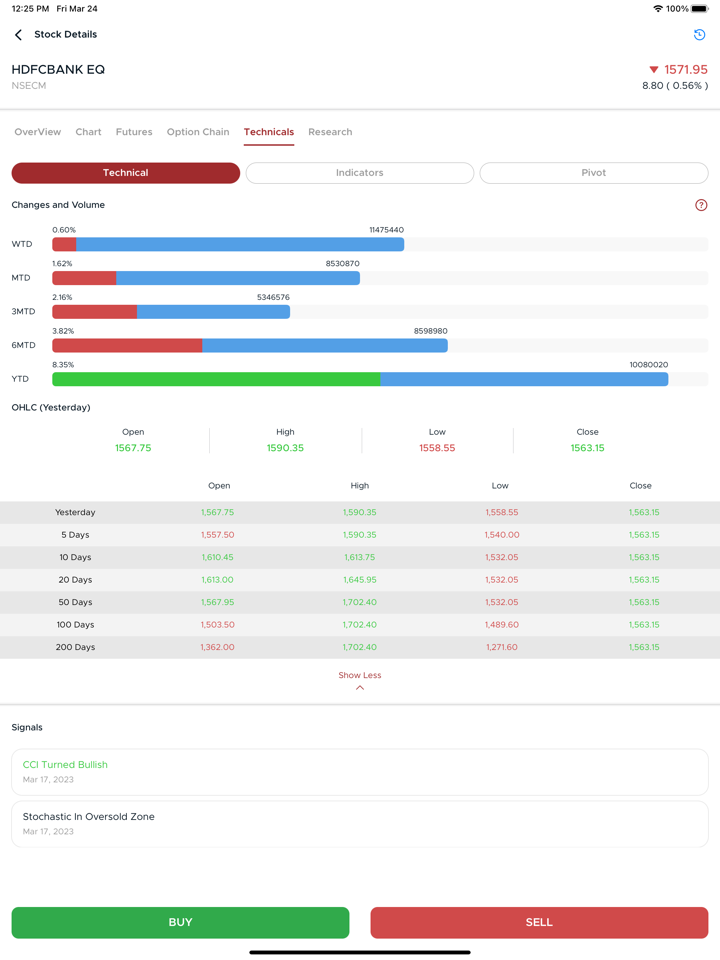This screenshot has height=960, width=720.
Task: Tap the battery status icon
Action: pos(700,9)
